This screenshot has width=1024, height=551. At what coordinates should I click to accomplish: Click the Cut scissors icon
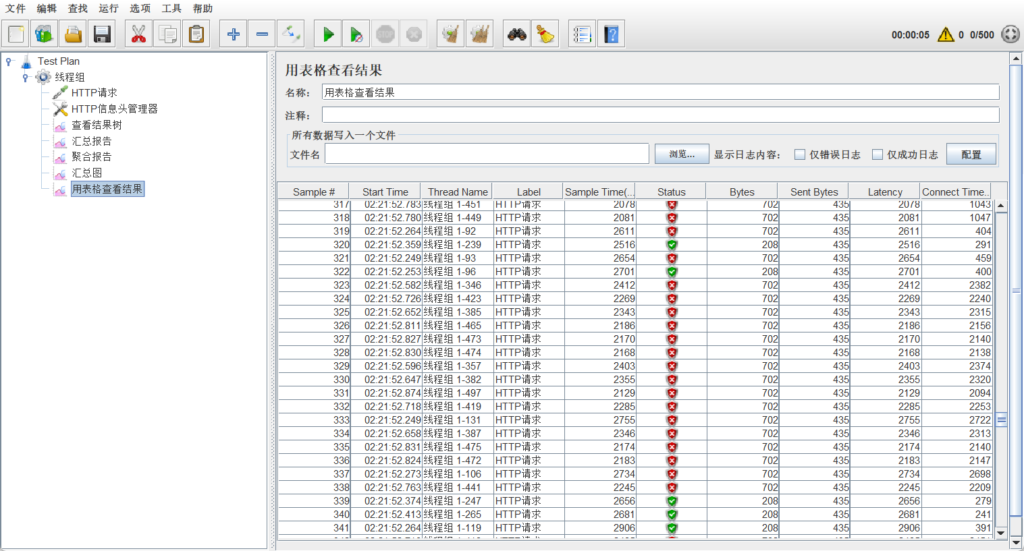point(138,34)
